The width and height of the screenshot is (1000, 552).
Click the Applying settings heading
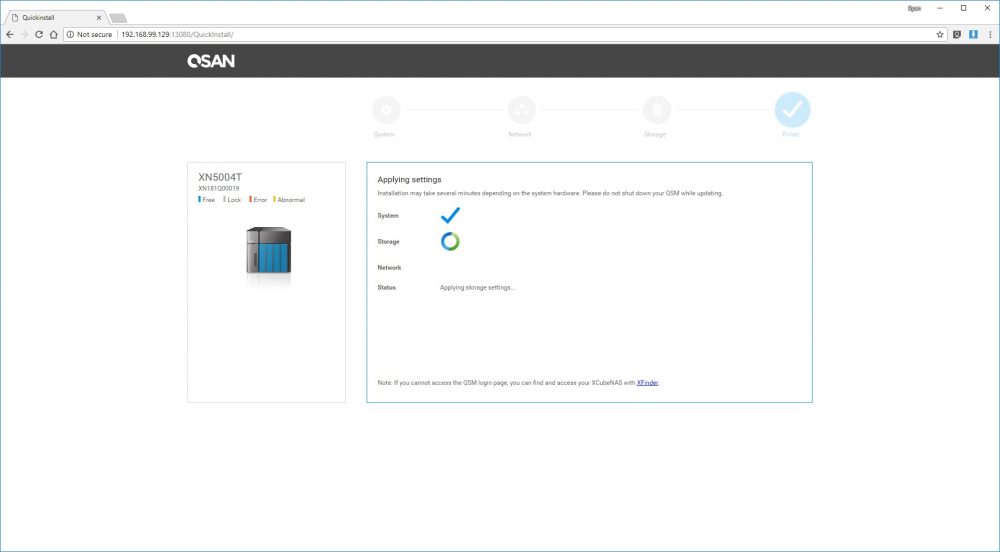tap(409, 180)
